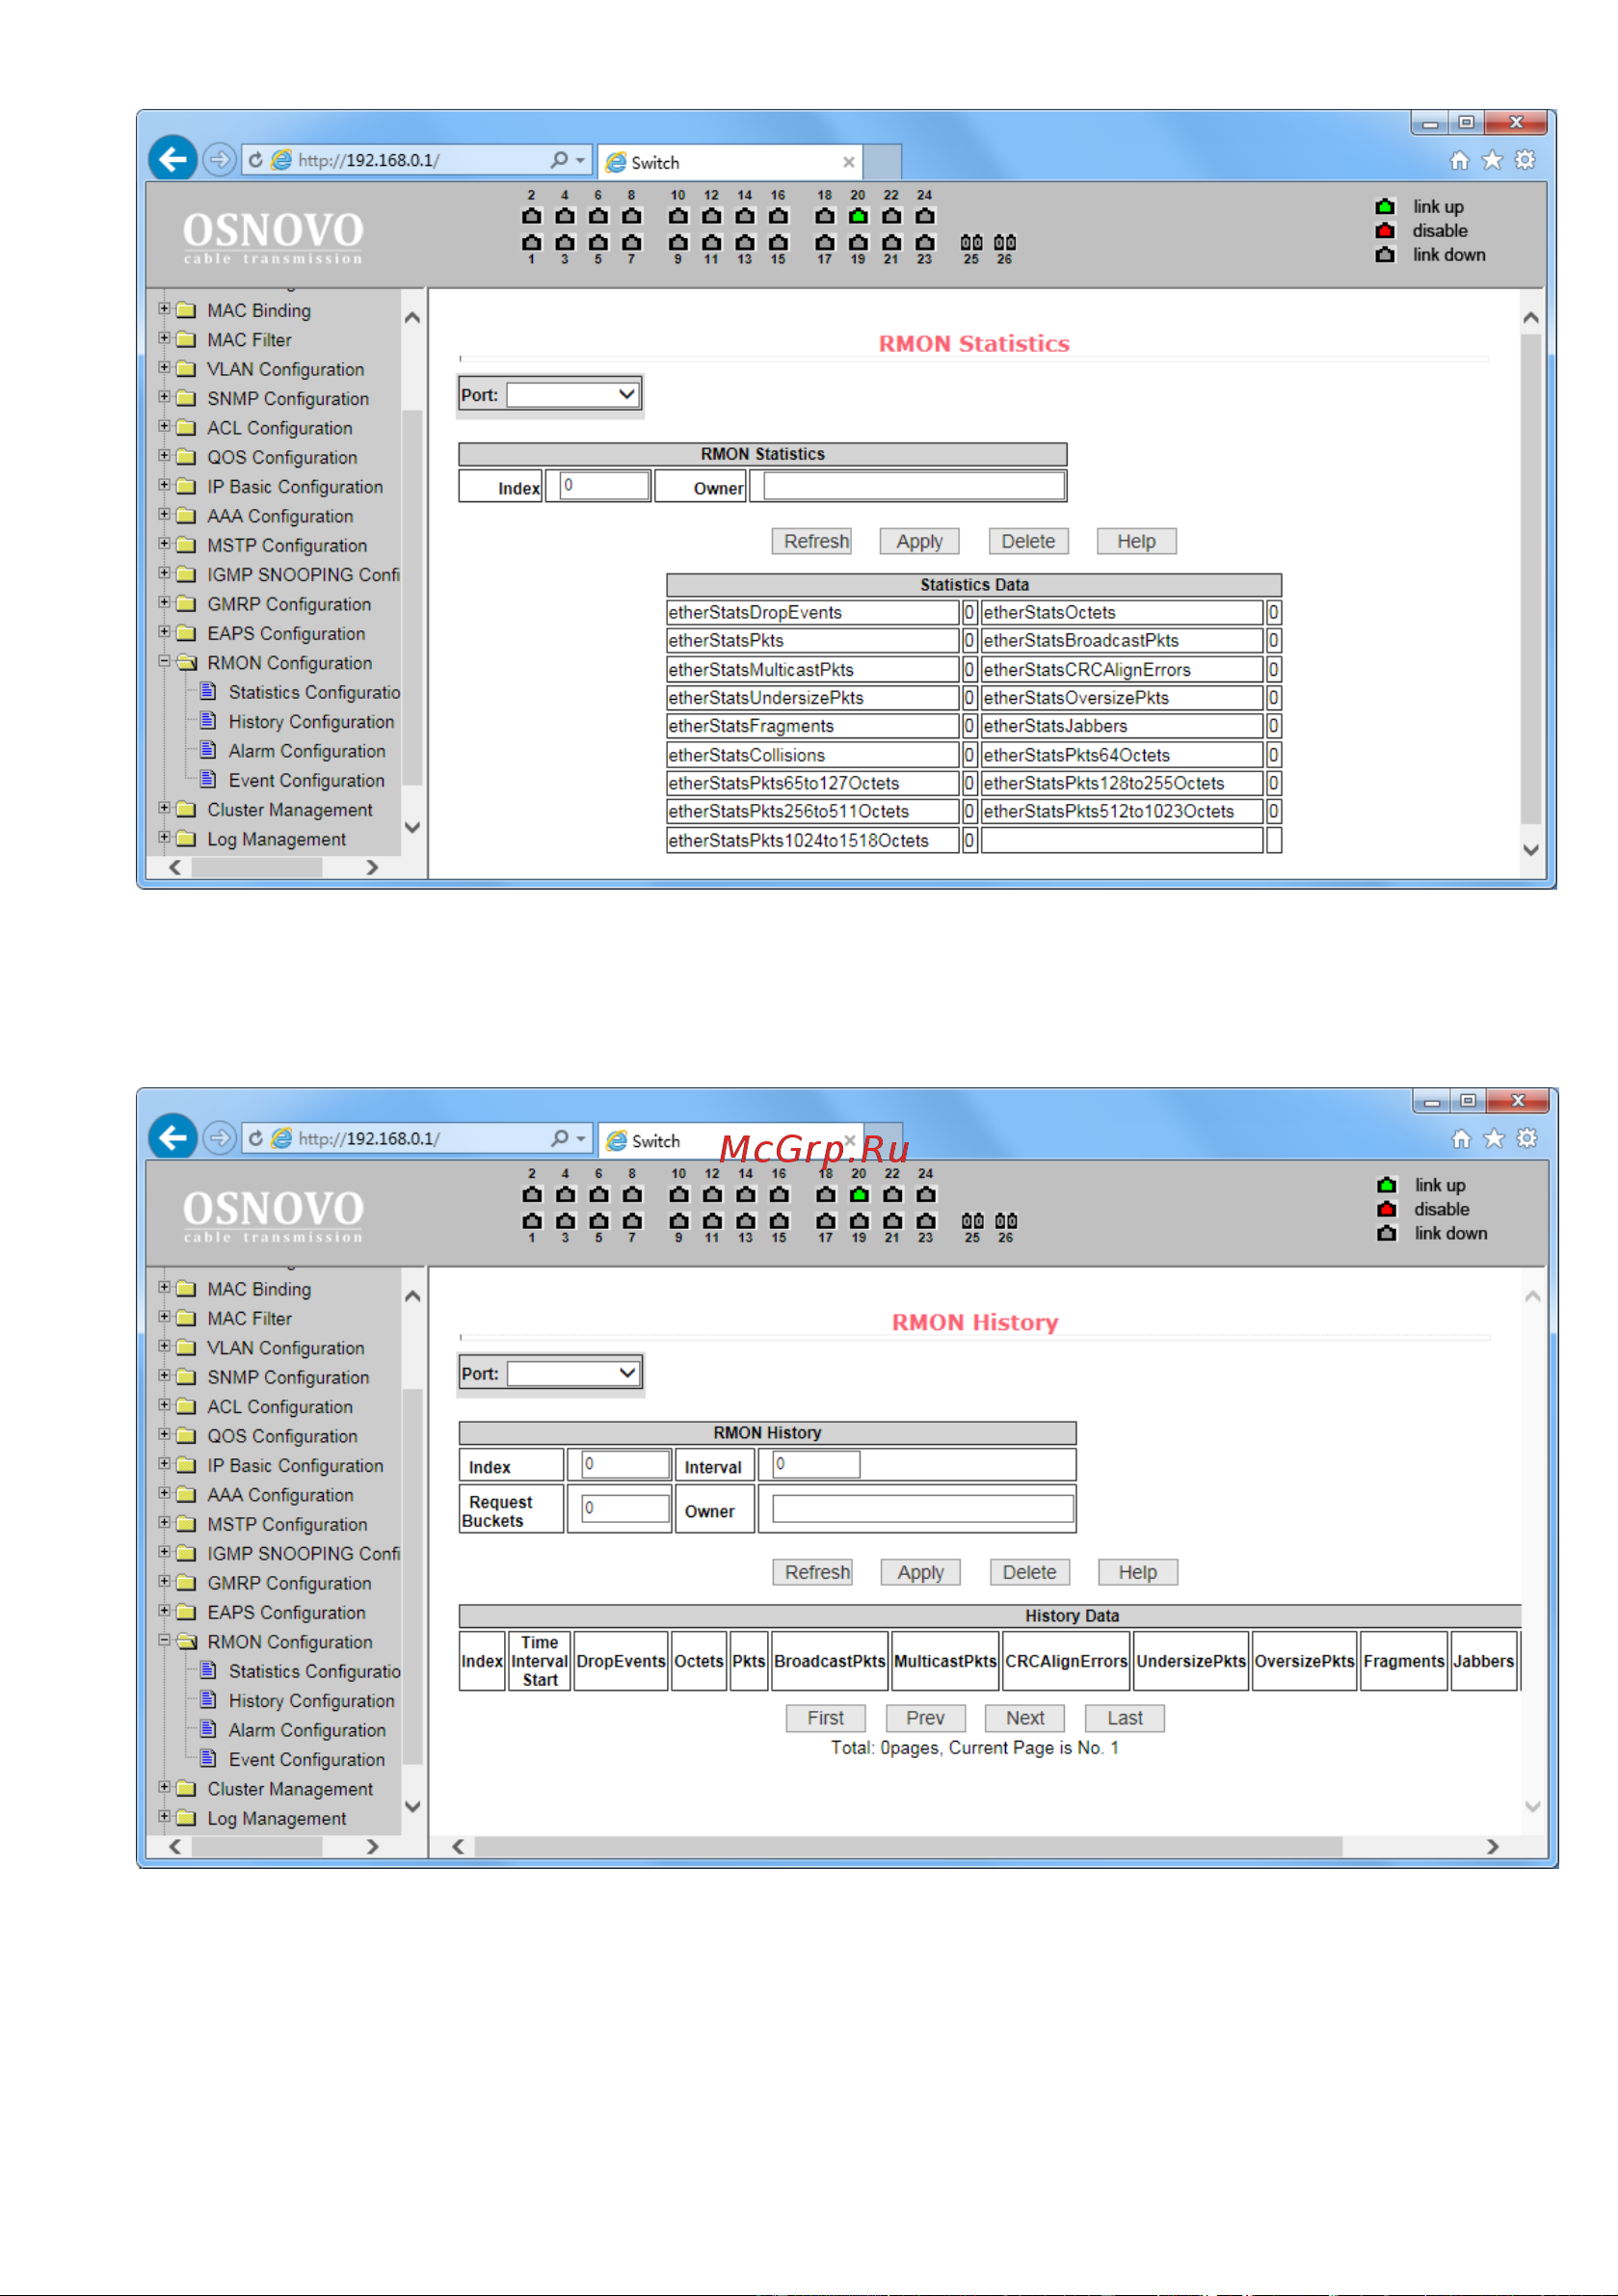Click Refresh button on RMON Statistics page
Screen dimensions: 1618x2296
(811, 541)
